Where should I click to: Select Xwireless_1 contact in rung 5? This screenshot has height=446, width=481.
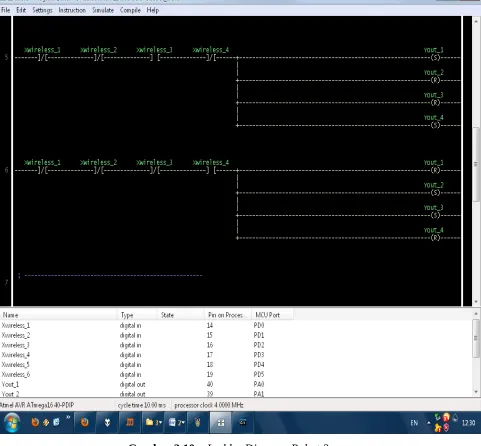pyautogui.click(x=42, y=58)
